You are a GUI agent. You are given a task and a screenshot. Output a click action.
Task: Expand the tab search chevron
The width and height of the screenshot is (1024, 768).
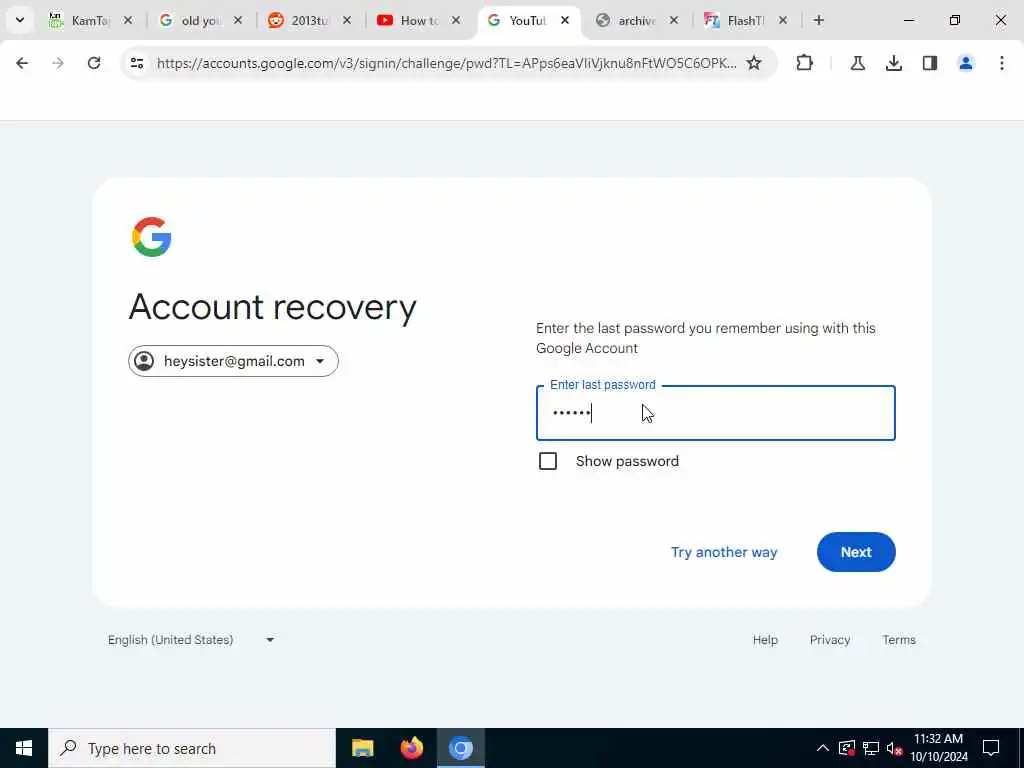click(20, 20)
